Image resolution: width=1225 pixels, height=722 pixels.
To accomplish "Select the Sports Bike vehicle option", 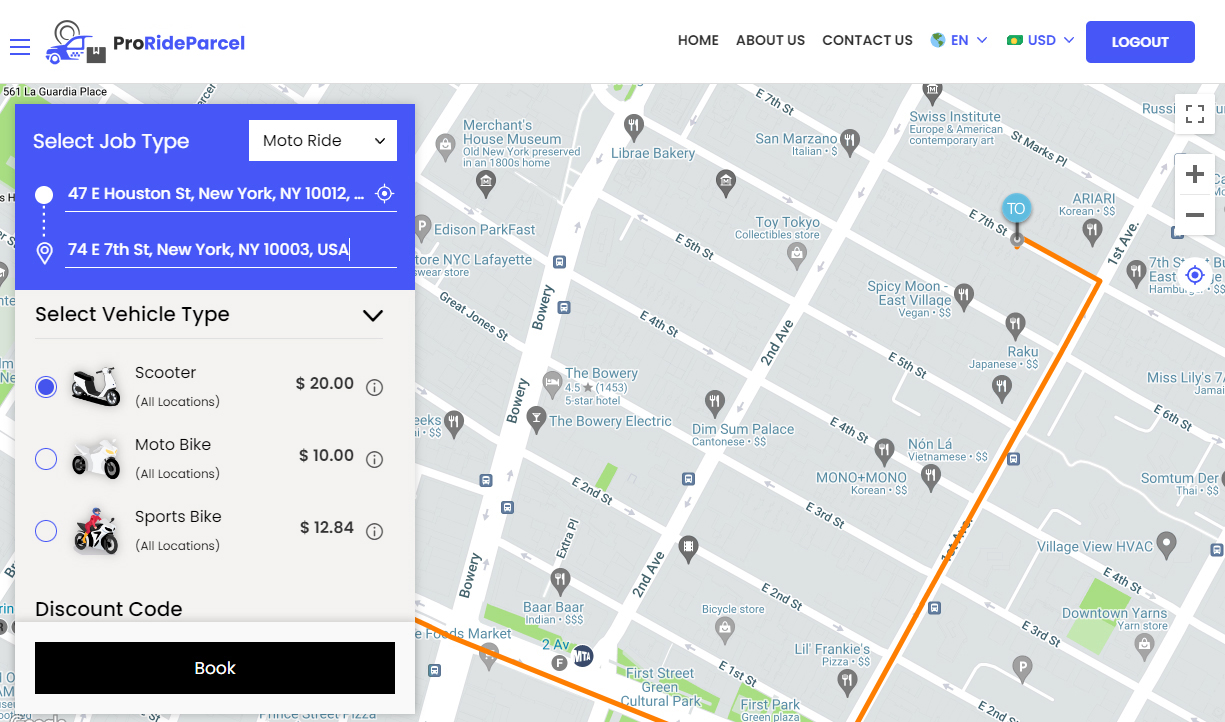I will pos(46,531).
